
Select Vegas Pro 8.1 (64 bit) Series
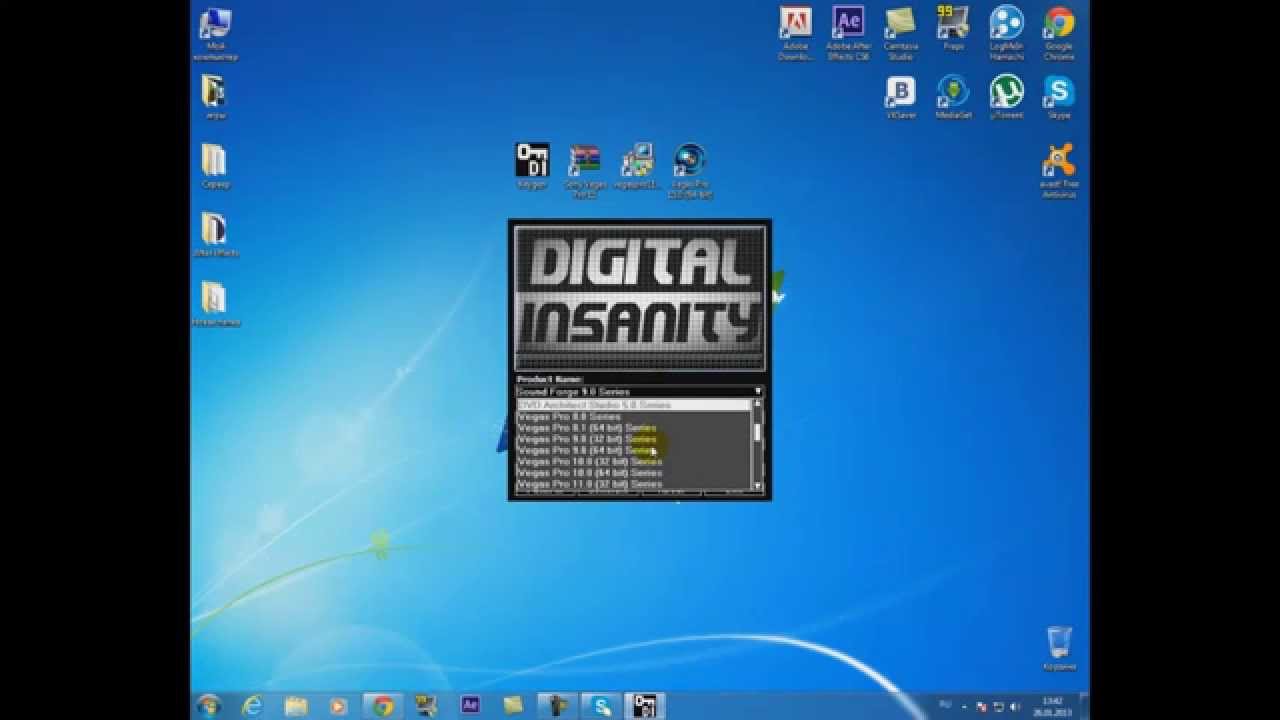coord(634,428)
